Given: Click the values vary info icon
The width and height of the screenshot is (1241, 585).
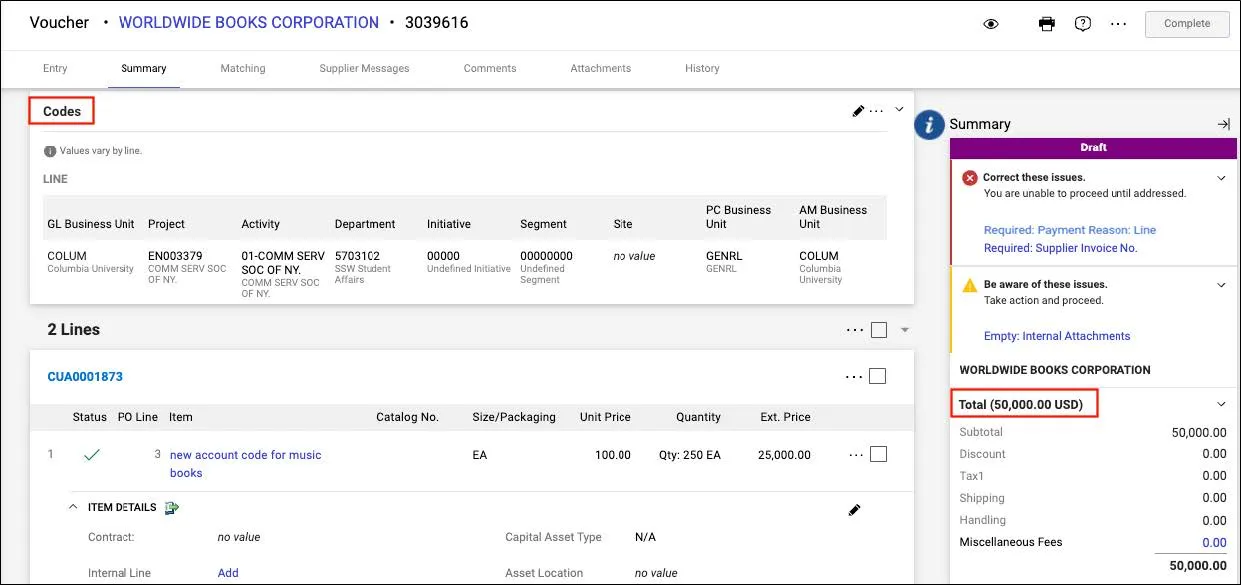Looking at the screenshot, I should [x=50, y=151].
